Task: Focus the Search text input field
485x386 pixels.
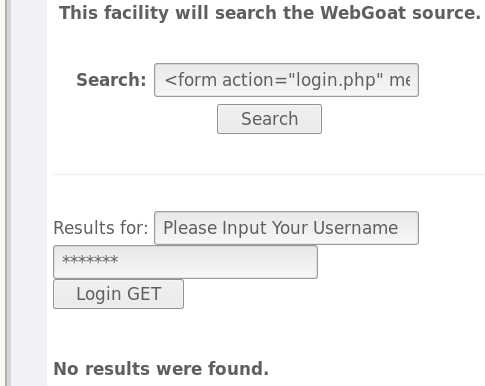Action: tap(286, 80)
